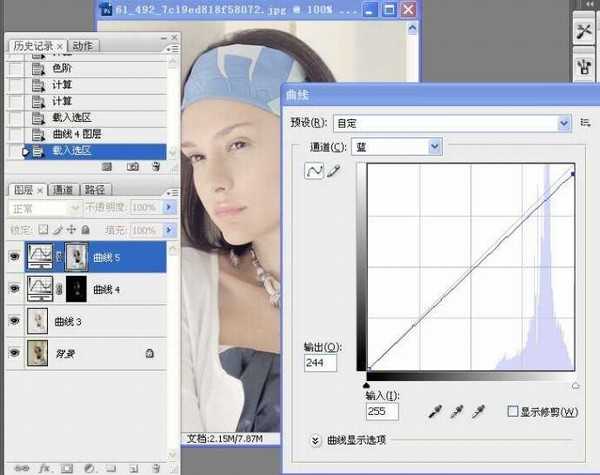Select the pencil draw-curve tool
600x475 pixels.
click(334, 173)
